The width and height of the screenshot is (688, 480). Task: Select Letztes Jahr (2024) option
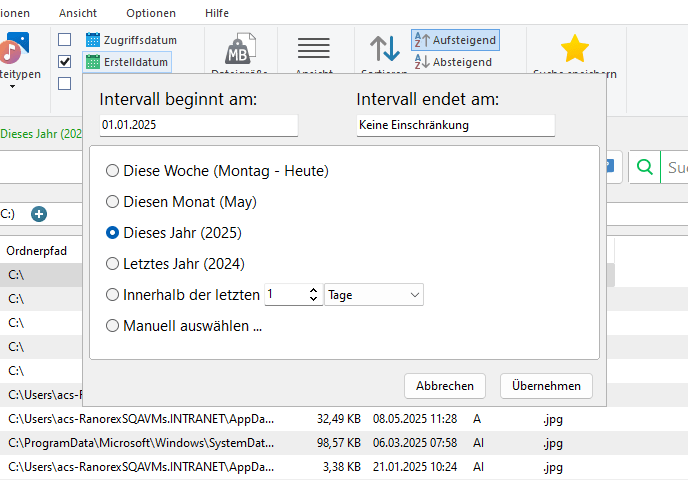click(176, 264)
